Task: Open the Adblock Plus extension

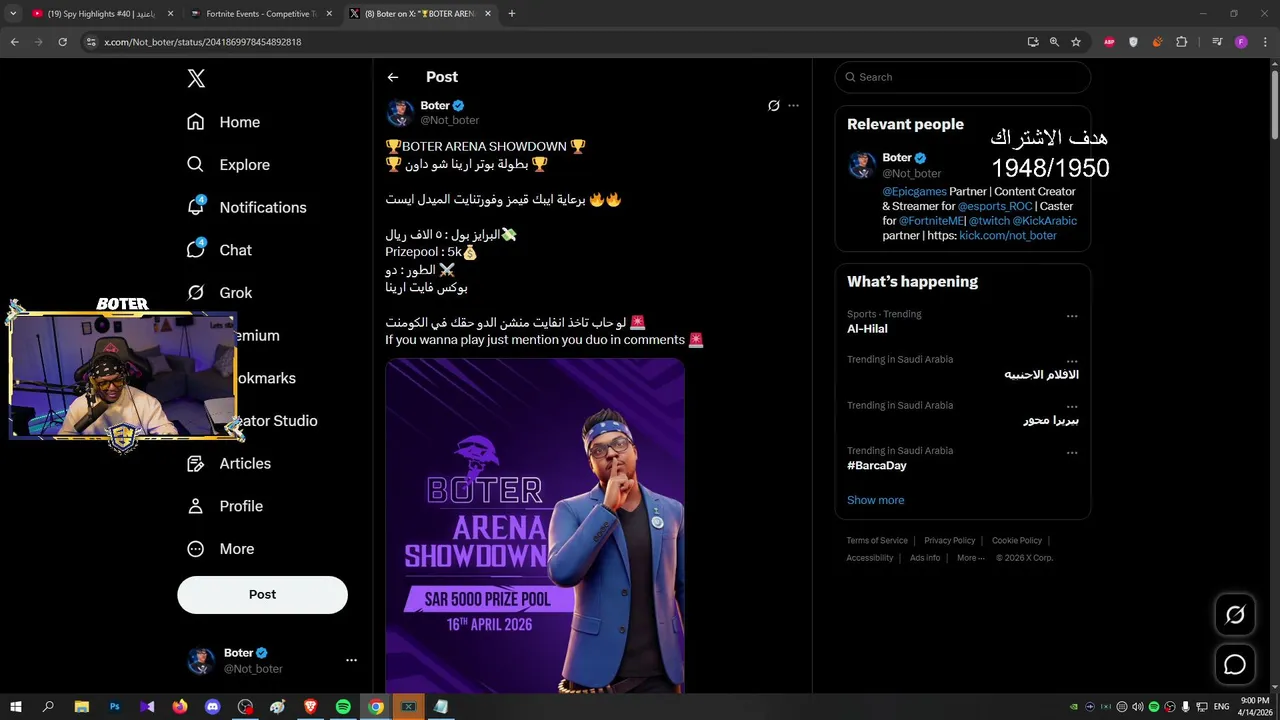Action: [x=1109, y=42]
